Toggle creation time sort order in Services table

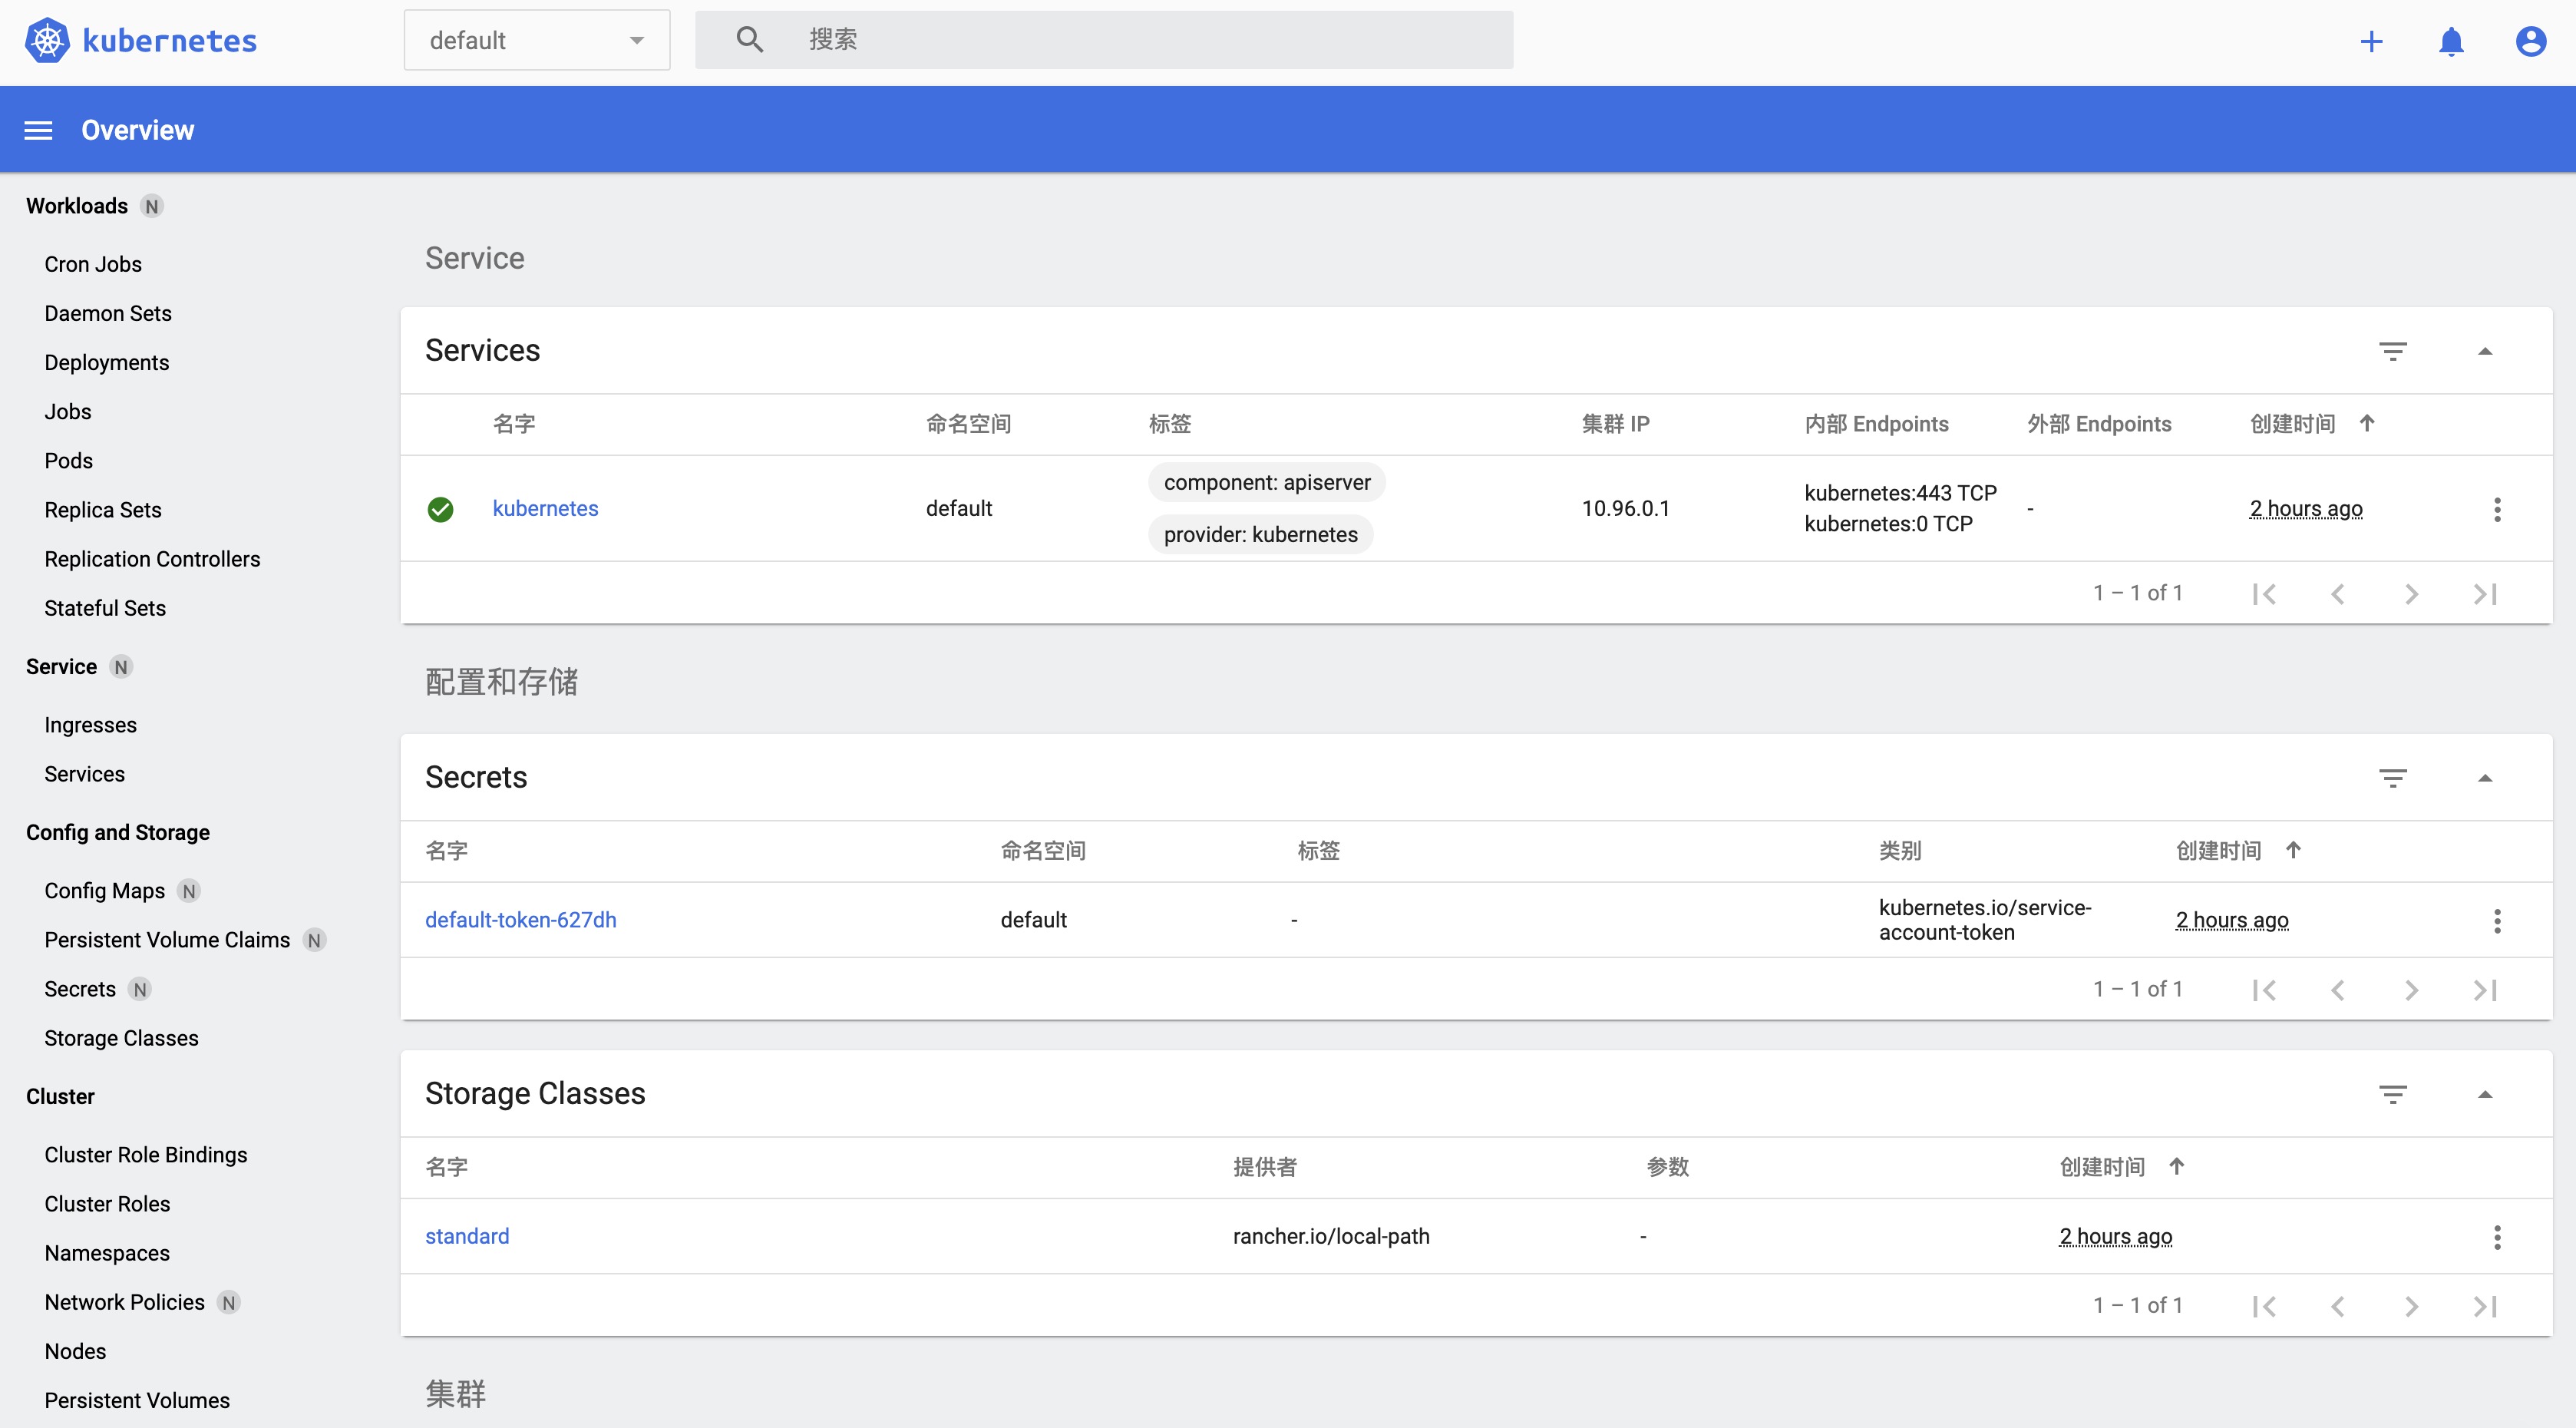click(2368, 423)
